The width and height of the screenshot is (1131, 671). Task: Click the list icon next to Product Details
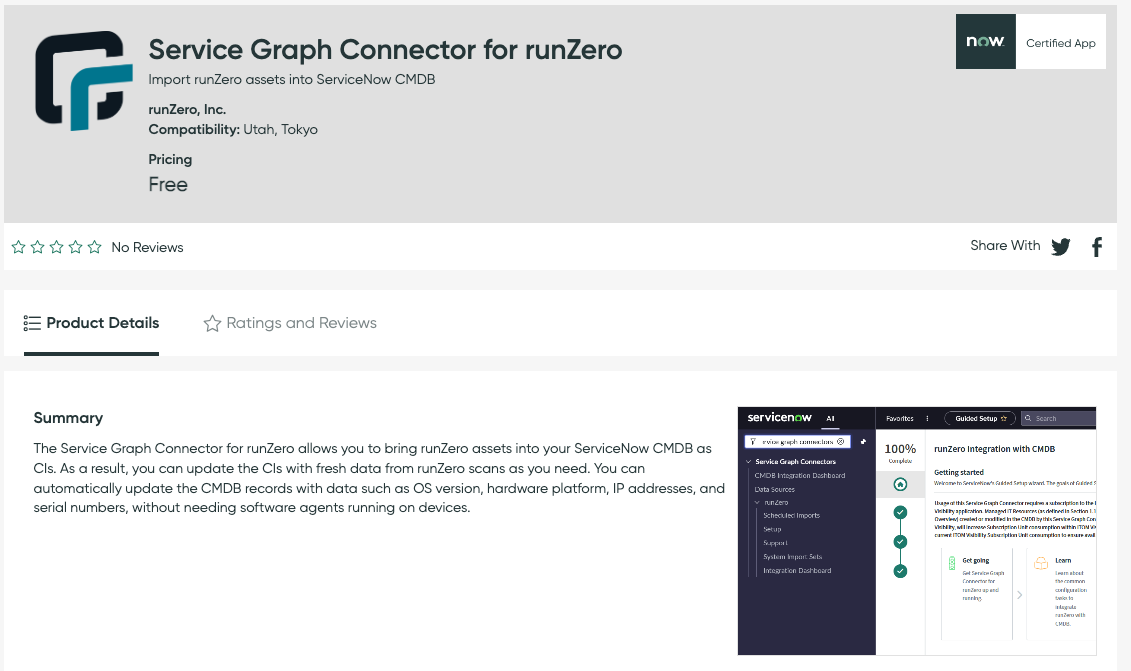pyautogui.click(x=32, y=322)
